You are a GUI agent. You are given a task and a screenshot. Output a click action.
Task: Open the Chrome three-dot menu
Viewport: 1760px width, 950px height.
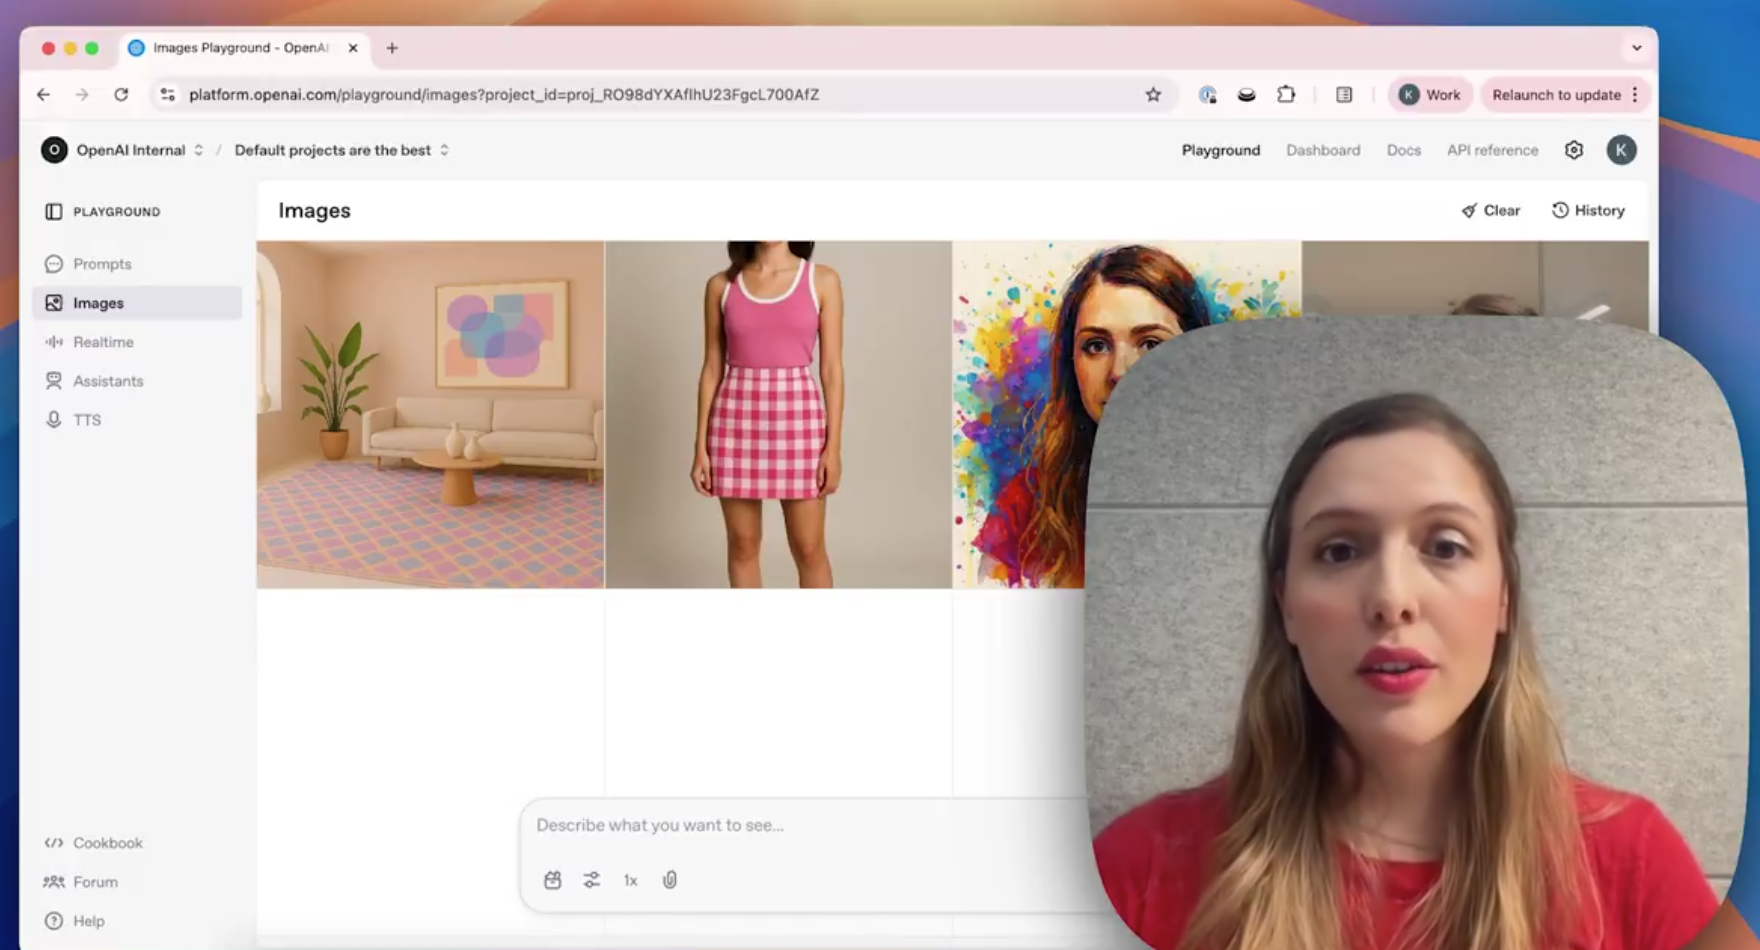(1635, 95)
